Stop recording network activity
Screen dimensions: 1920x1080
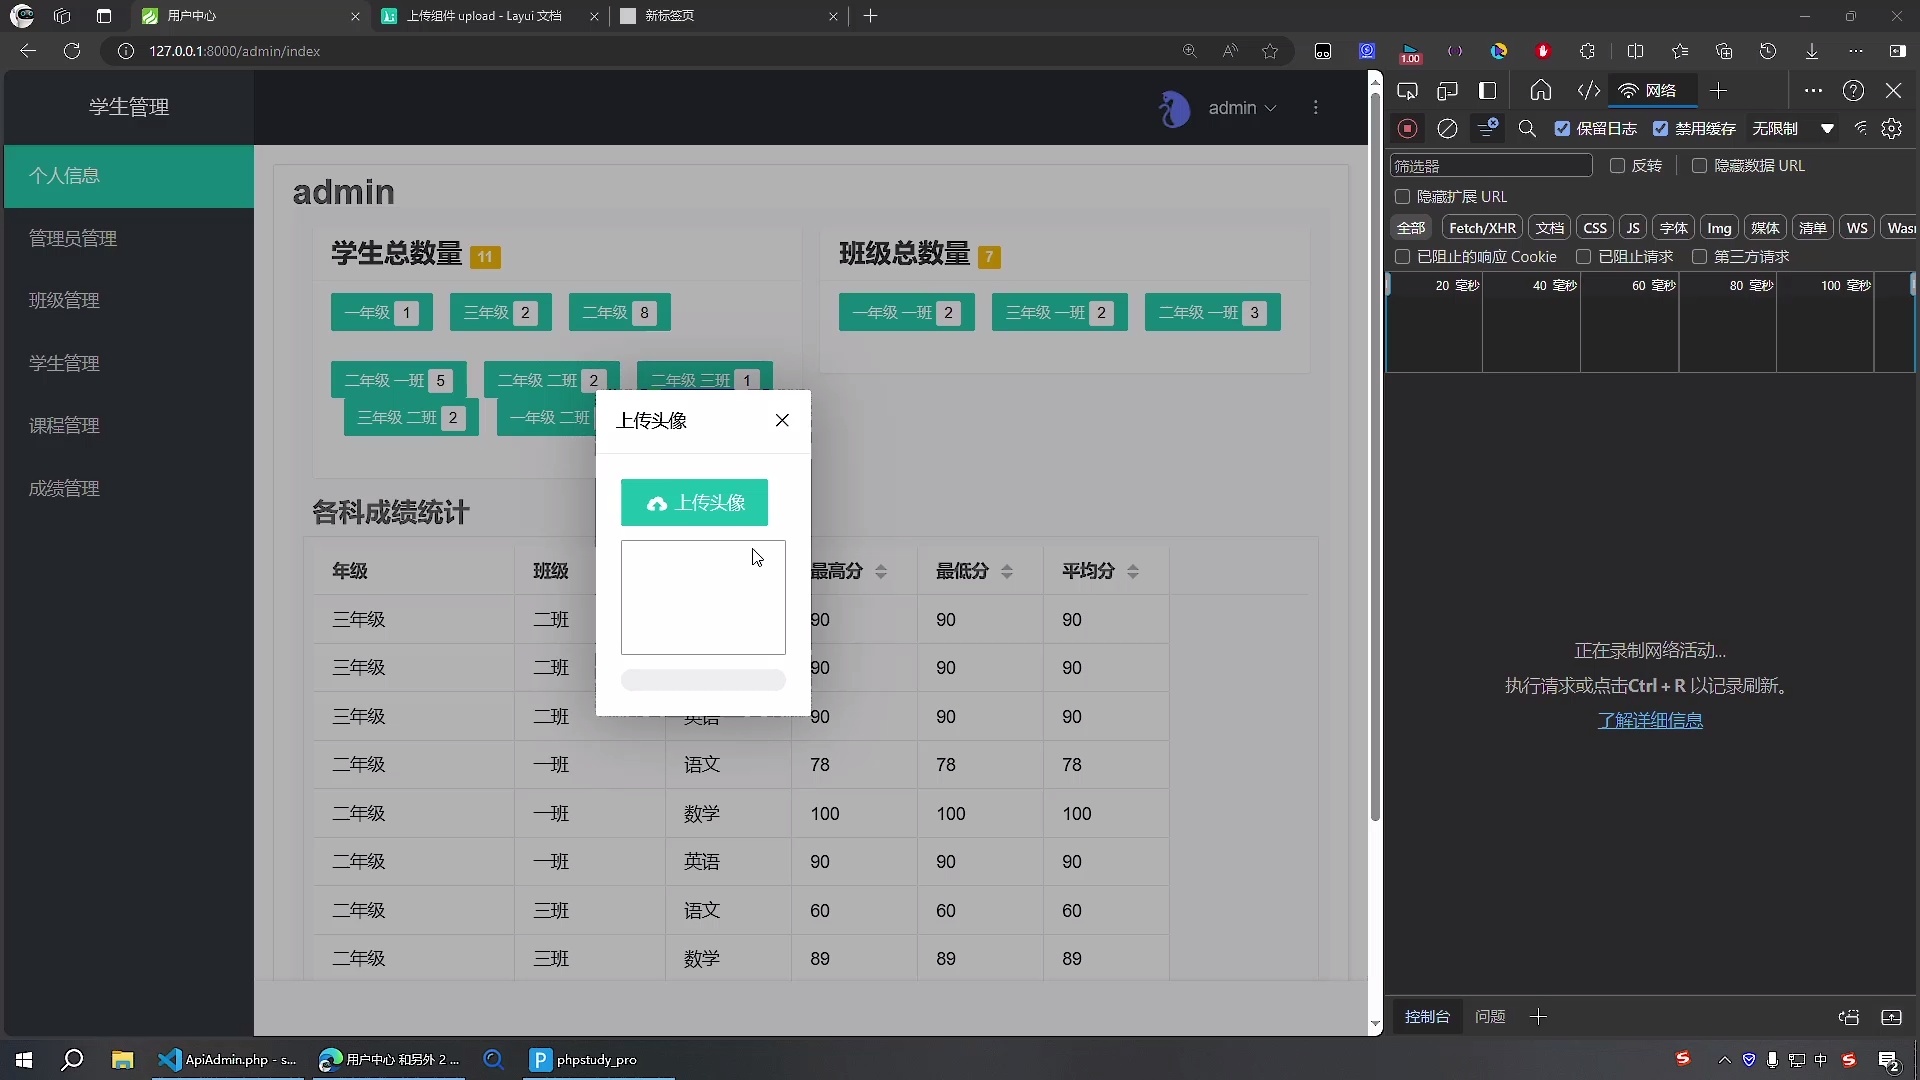coord(1408,128)
